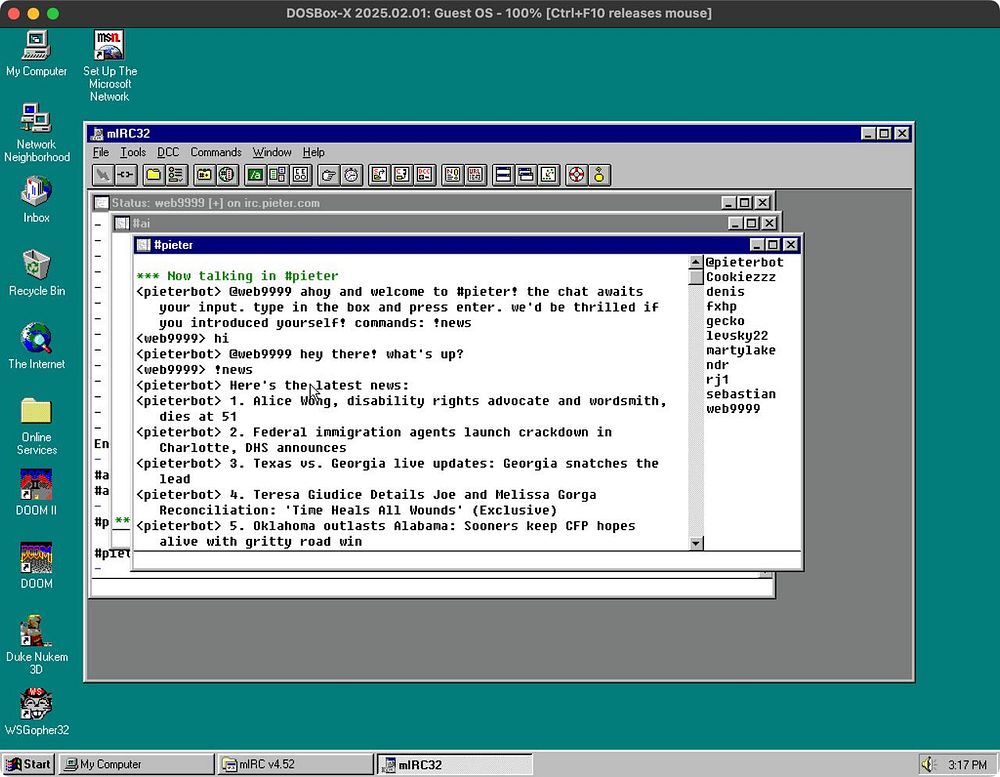Screen dimensions: 1000x777
Task: Click the globe List Channels toolbar icon
Action: (227, 175)
